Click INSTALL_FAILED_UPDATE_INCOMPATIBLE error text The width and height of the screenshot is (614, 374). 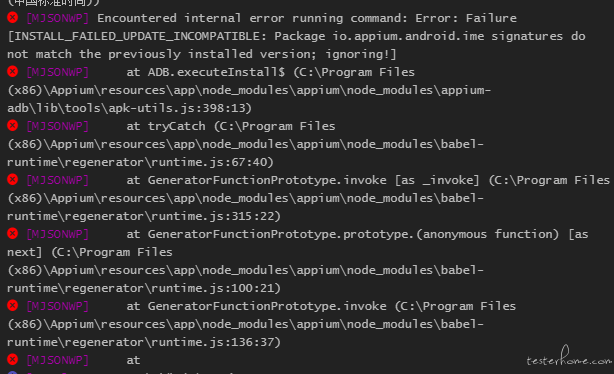pyautogui.click(x=140, y=36)
